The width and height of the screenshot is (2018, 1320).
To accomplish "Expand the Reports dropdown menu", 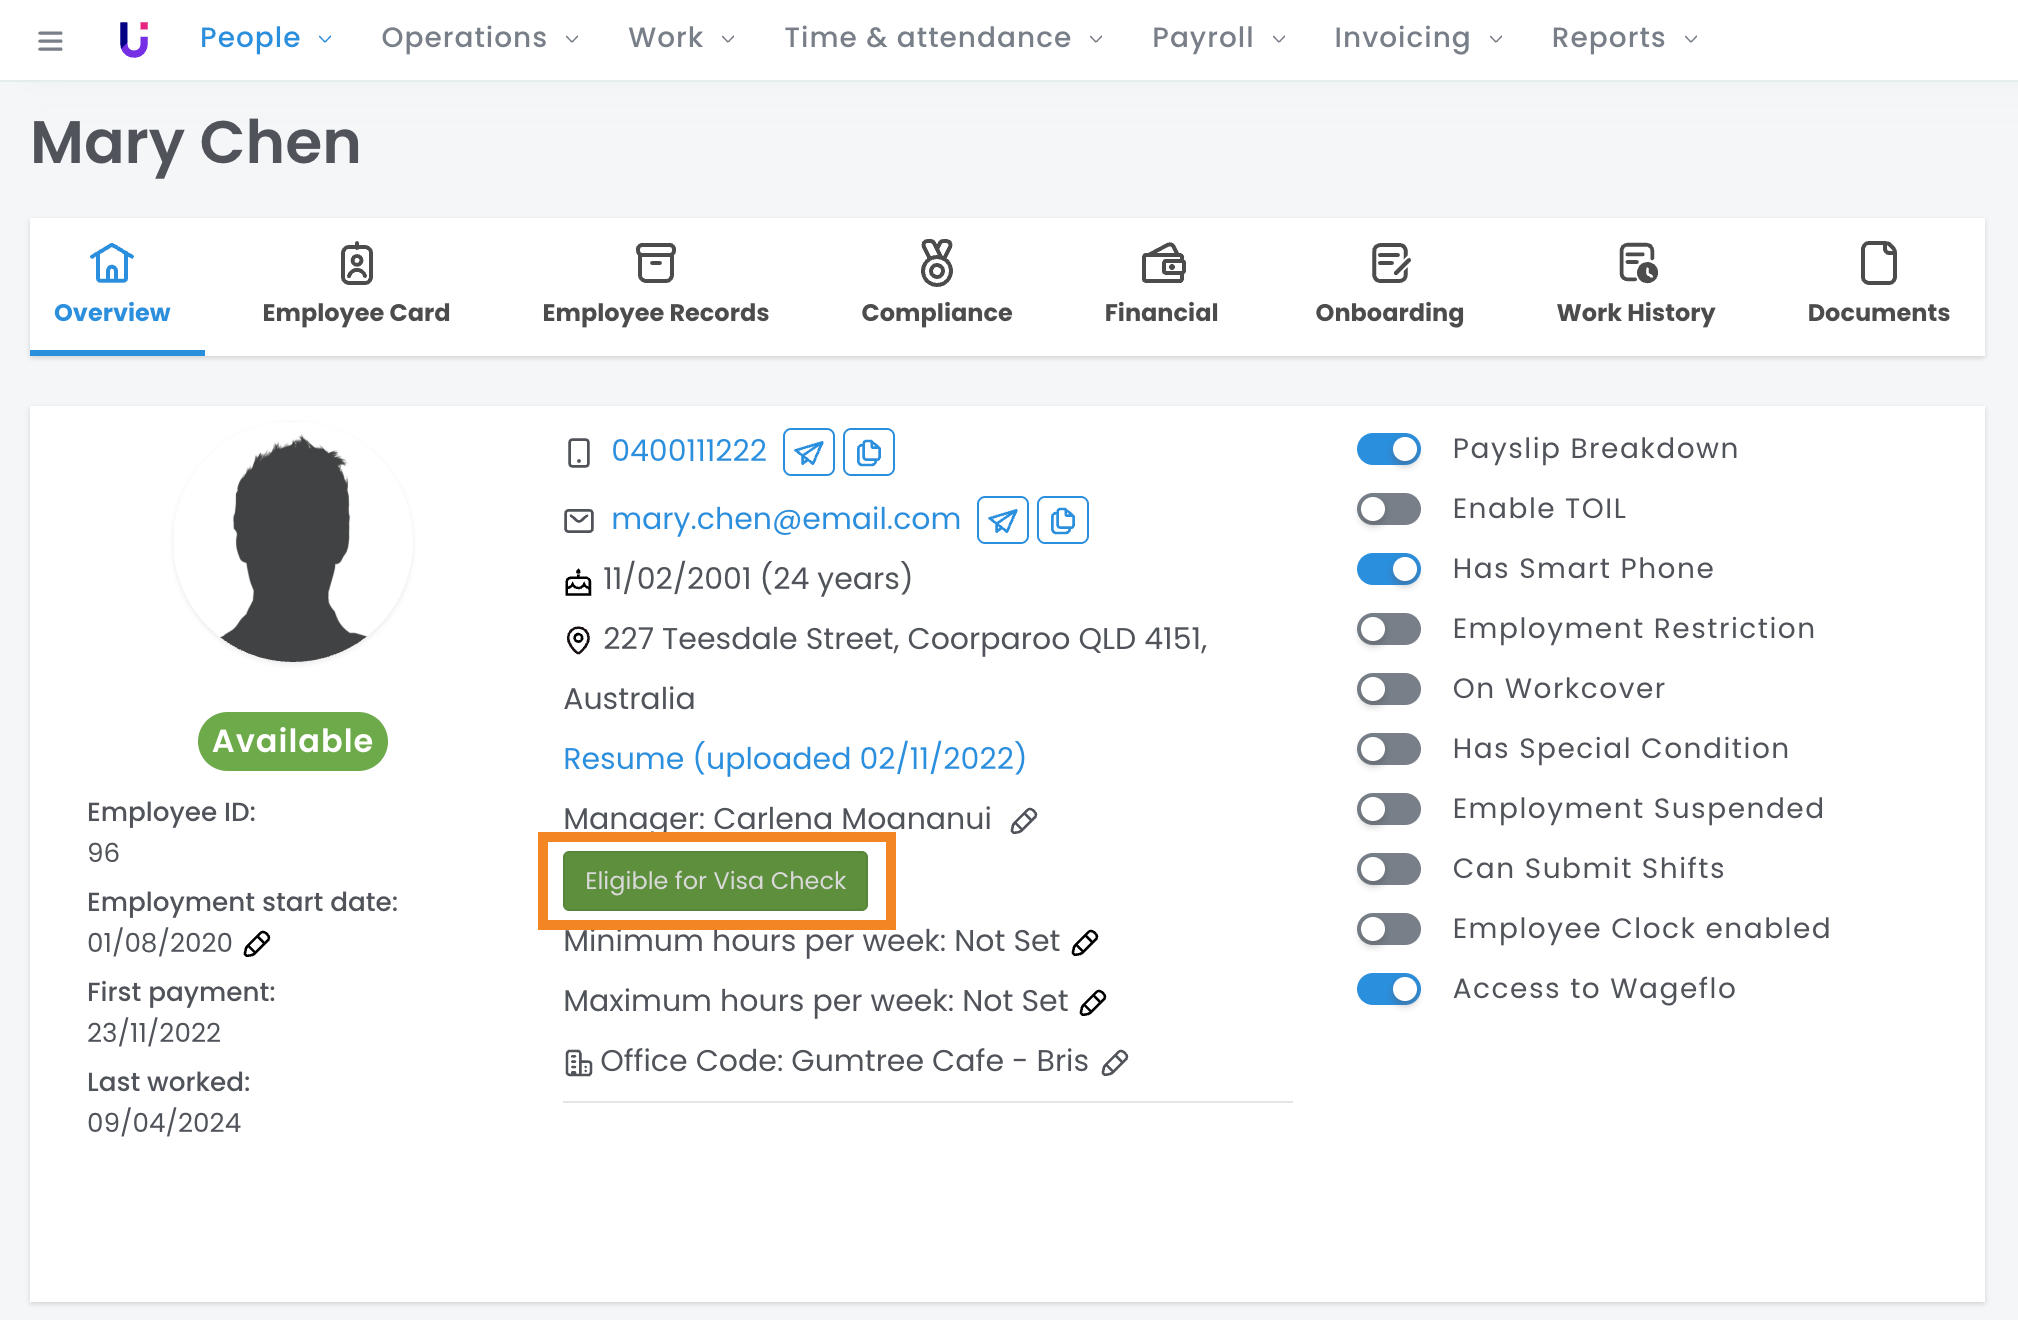I will [x=1624, y=38].
